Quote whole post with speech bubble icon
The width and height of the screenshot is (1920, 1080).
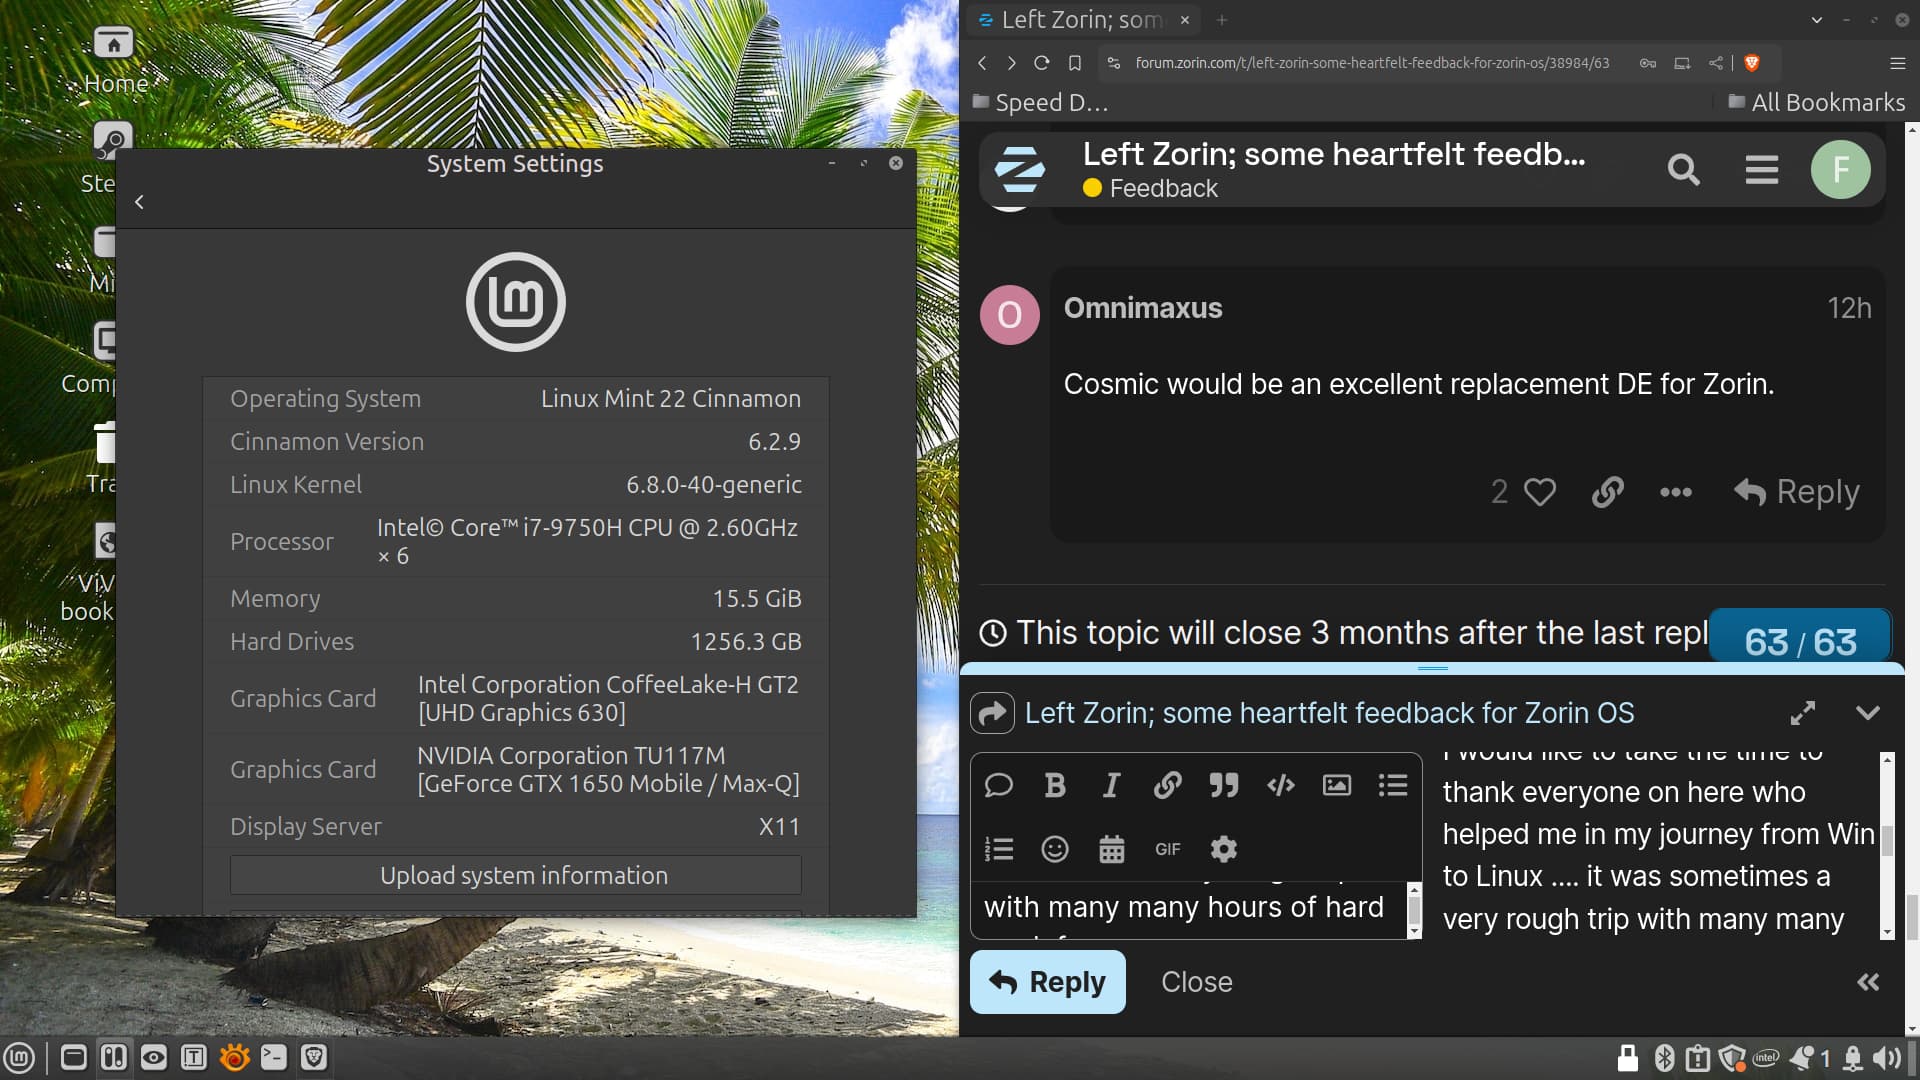998,786
